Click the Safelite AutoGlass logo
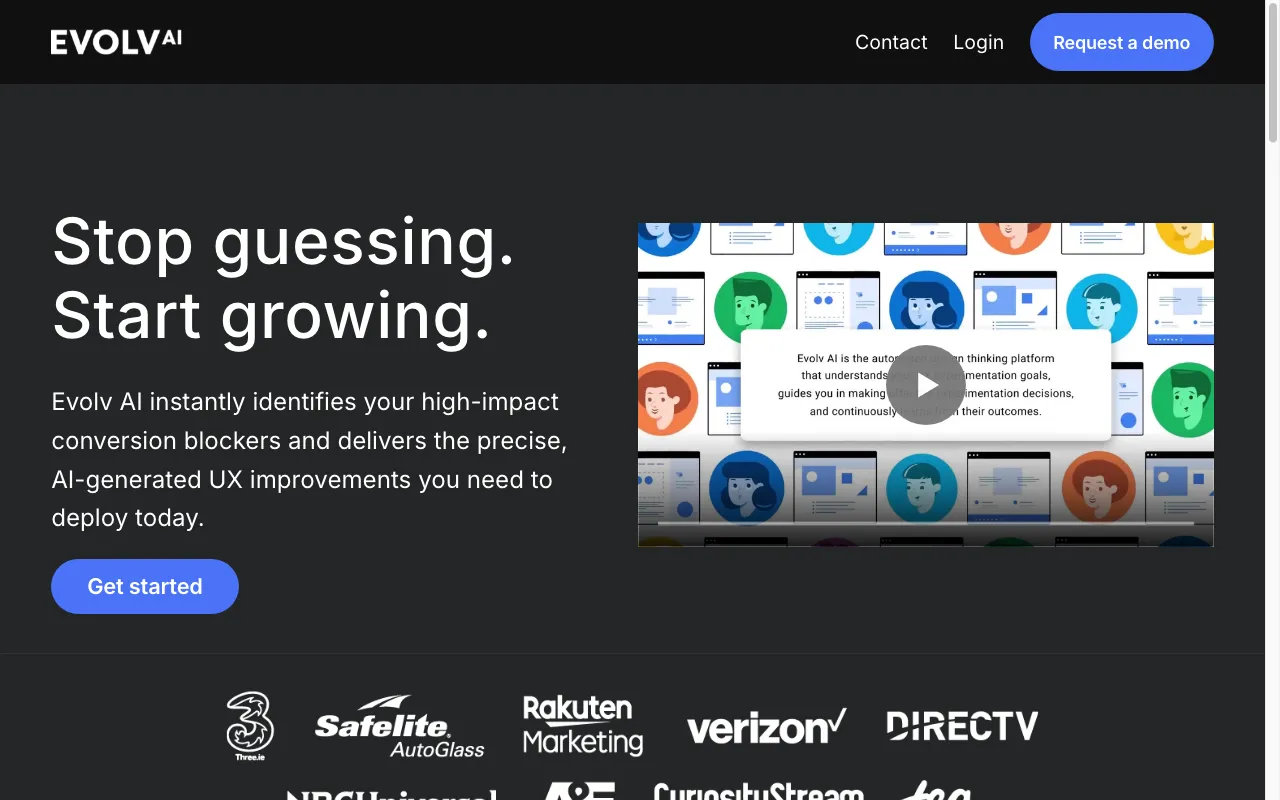1280x800 pixels. point(399,727)
